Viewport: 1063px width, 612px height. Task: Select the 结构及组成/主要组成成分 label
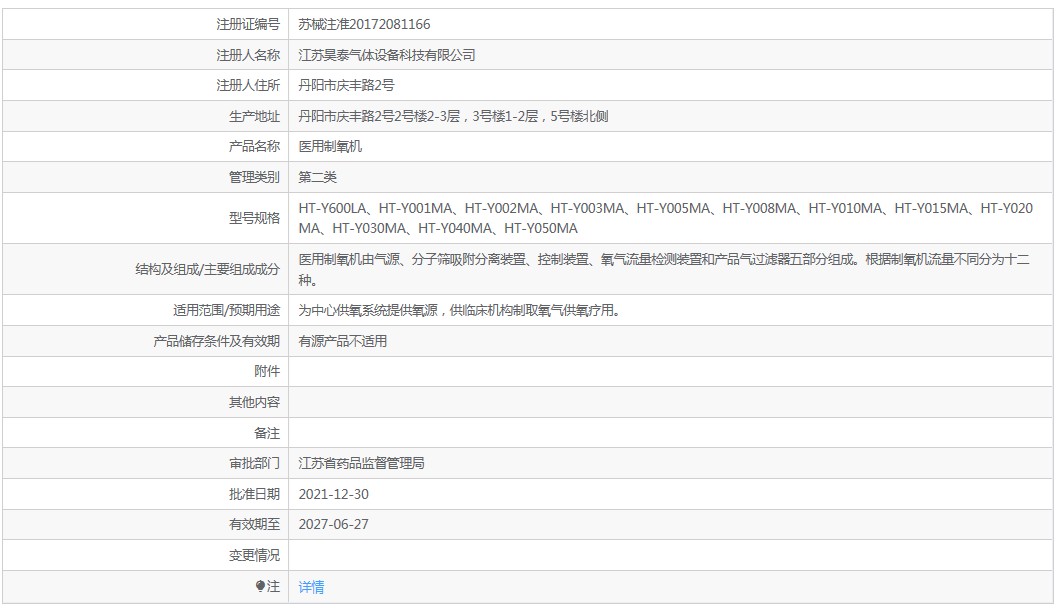207,269
